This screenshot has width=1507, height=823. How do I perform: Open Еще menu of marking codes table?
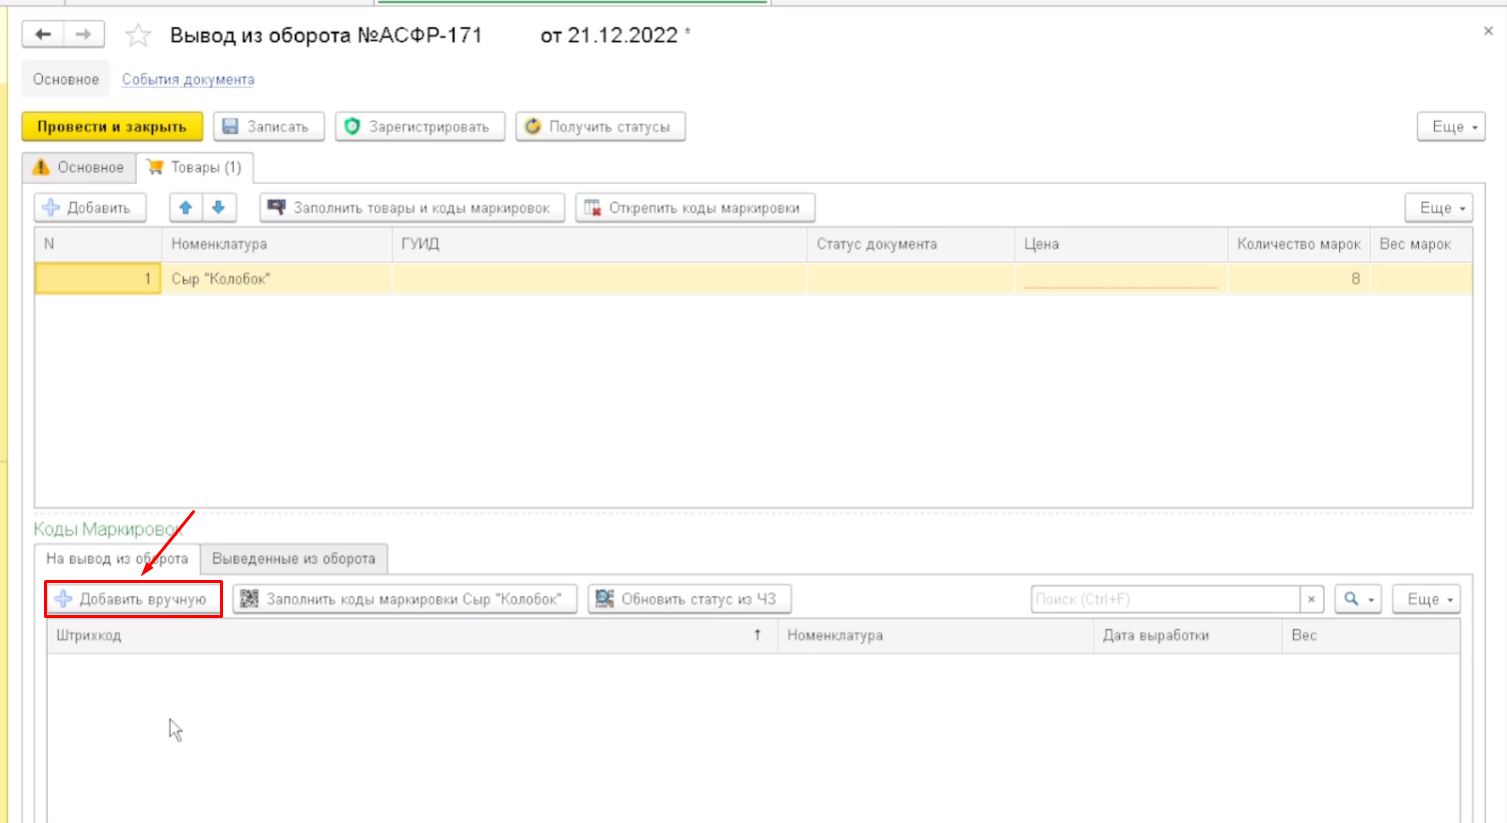pos(1427,599)
